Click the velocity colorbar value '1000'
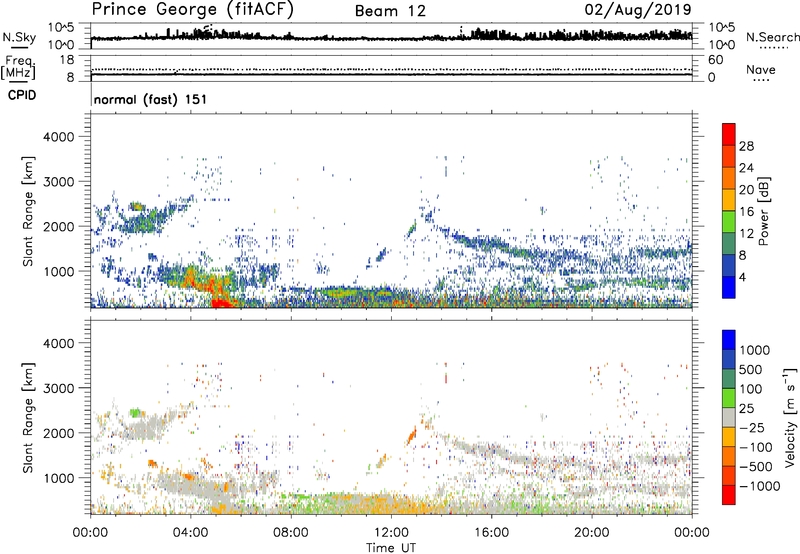Screen dimensions: 800x554 point(754,350)
